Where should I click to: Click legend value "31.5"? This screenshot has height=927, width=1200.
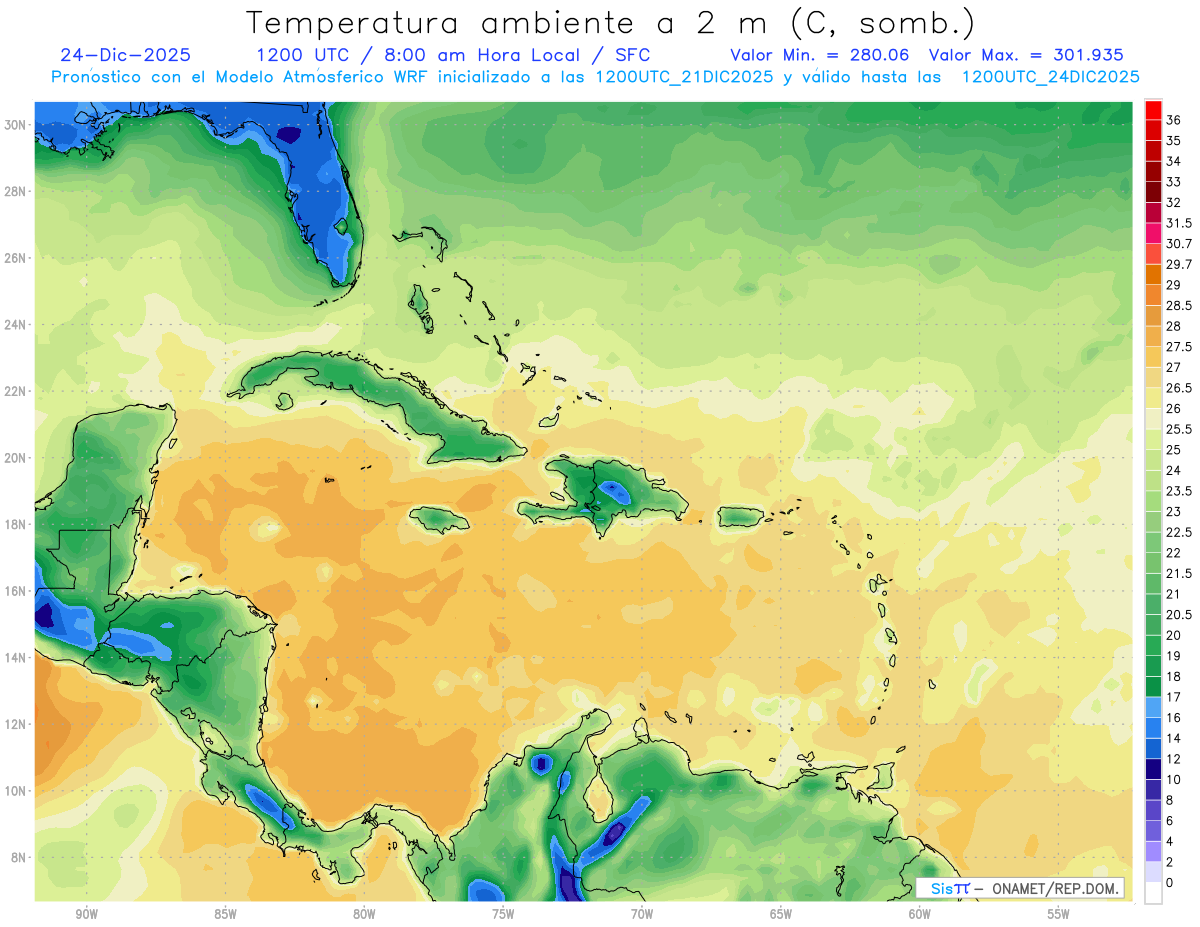1179,223
